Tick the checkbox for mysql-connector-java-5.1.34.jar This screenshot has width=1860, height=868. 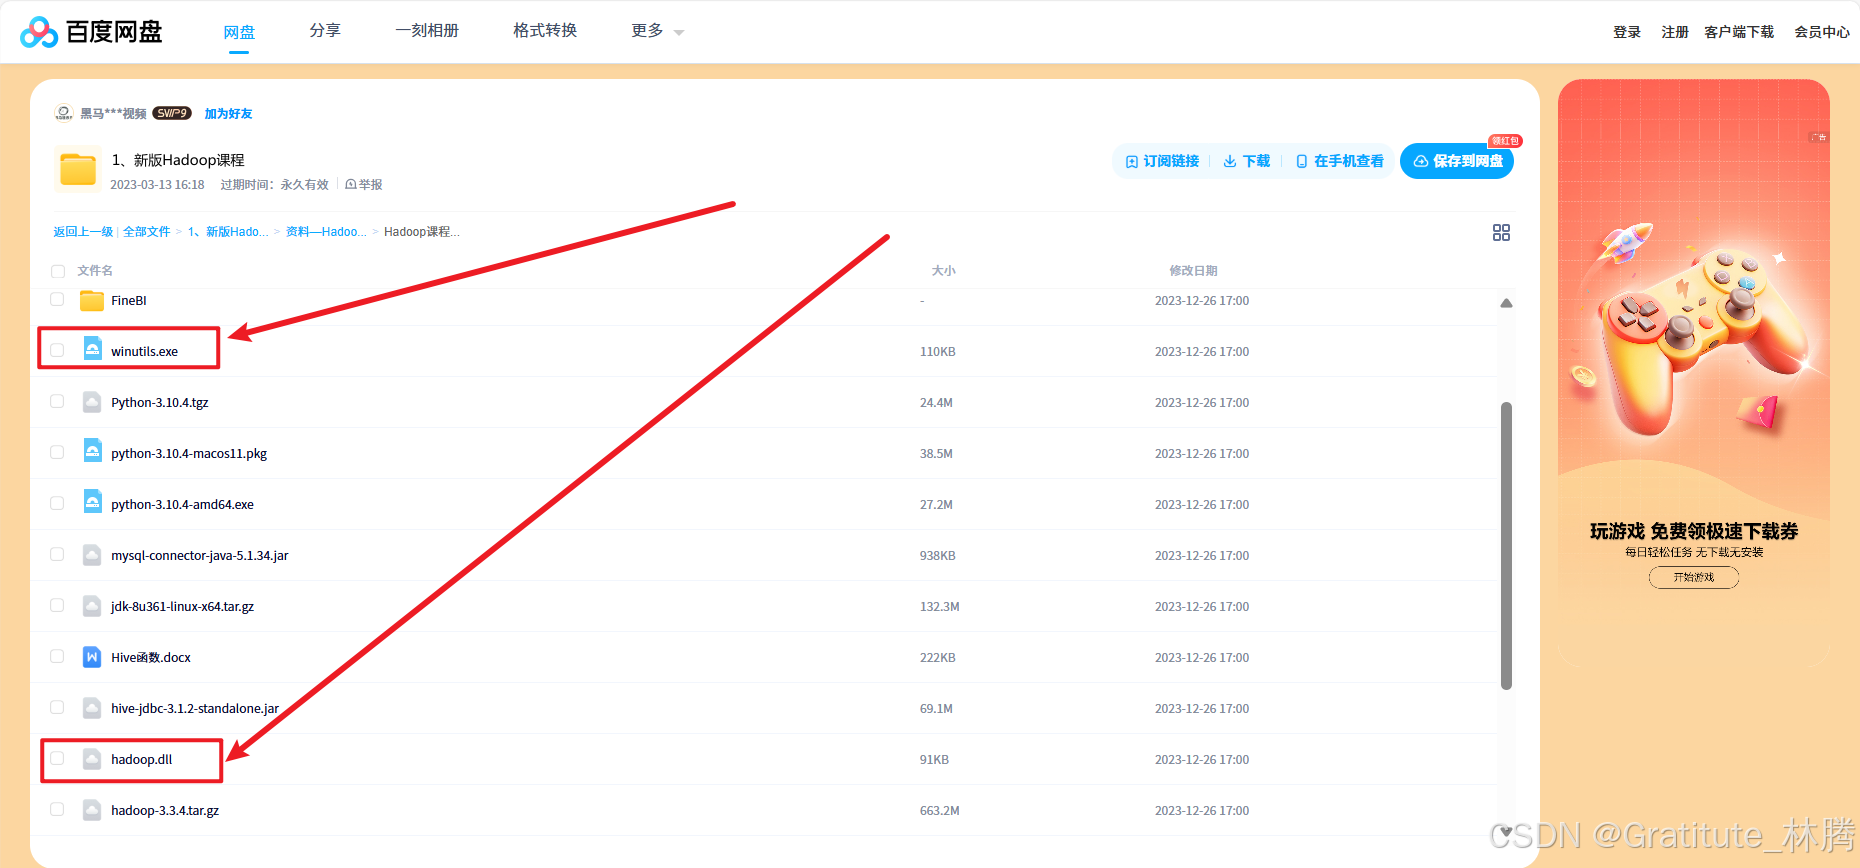(57, 554)
